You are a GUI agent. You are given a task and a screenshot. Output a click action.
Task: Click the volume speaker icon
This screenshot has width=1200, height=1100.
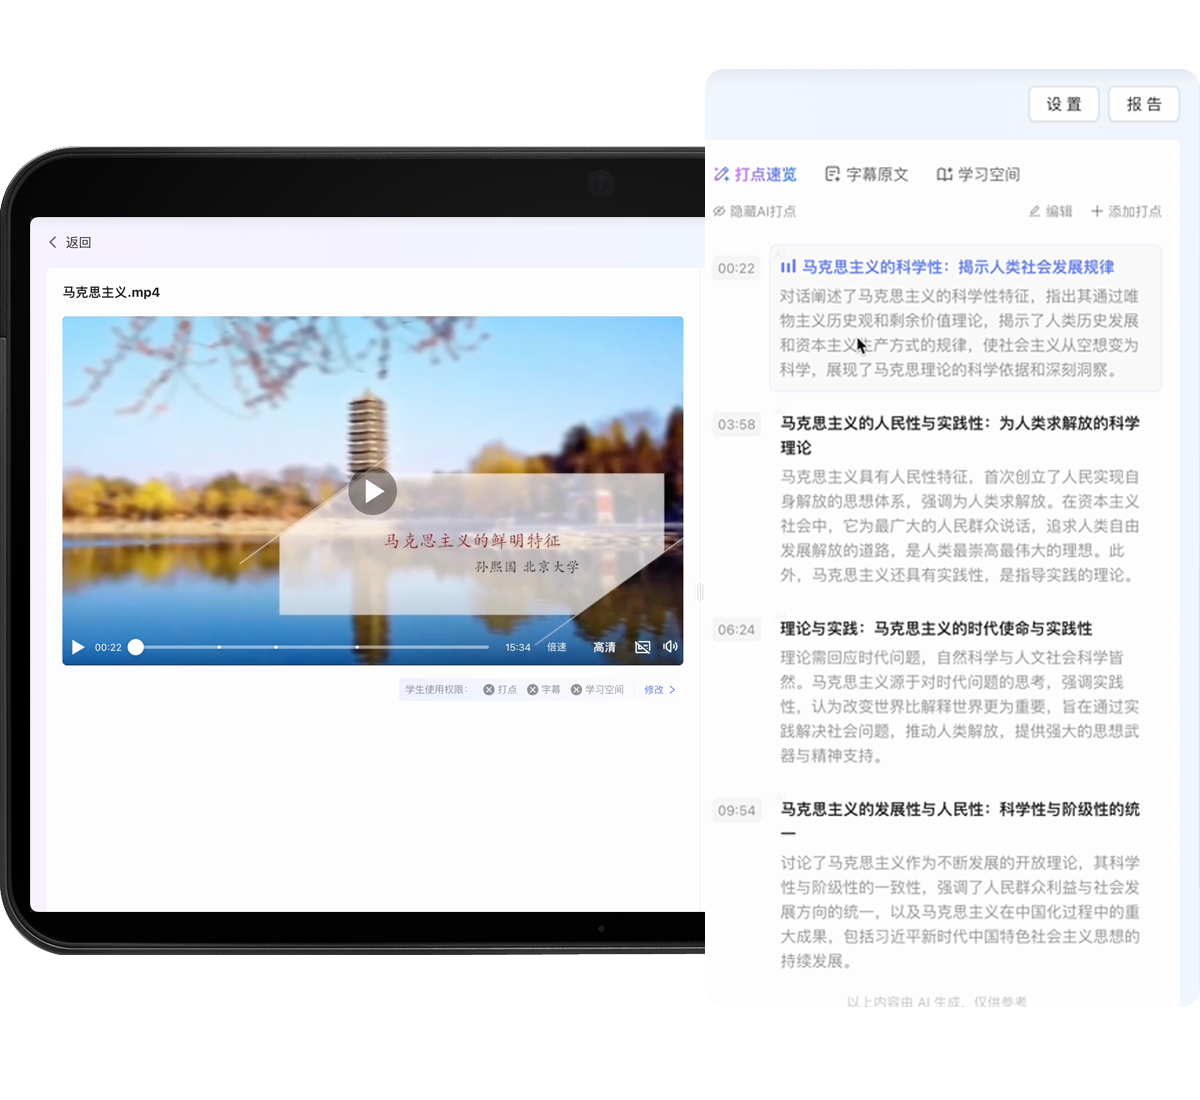670,646
